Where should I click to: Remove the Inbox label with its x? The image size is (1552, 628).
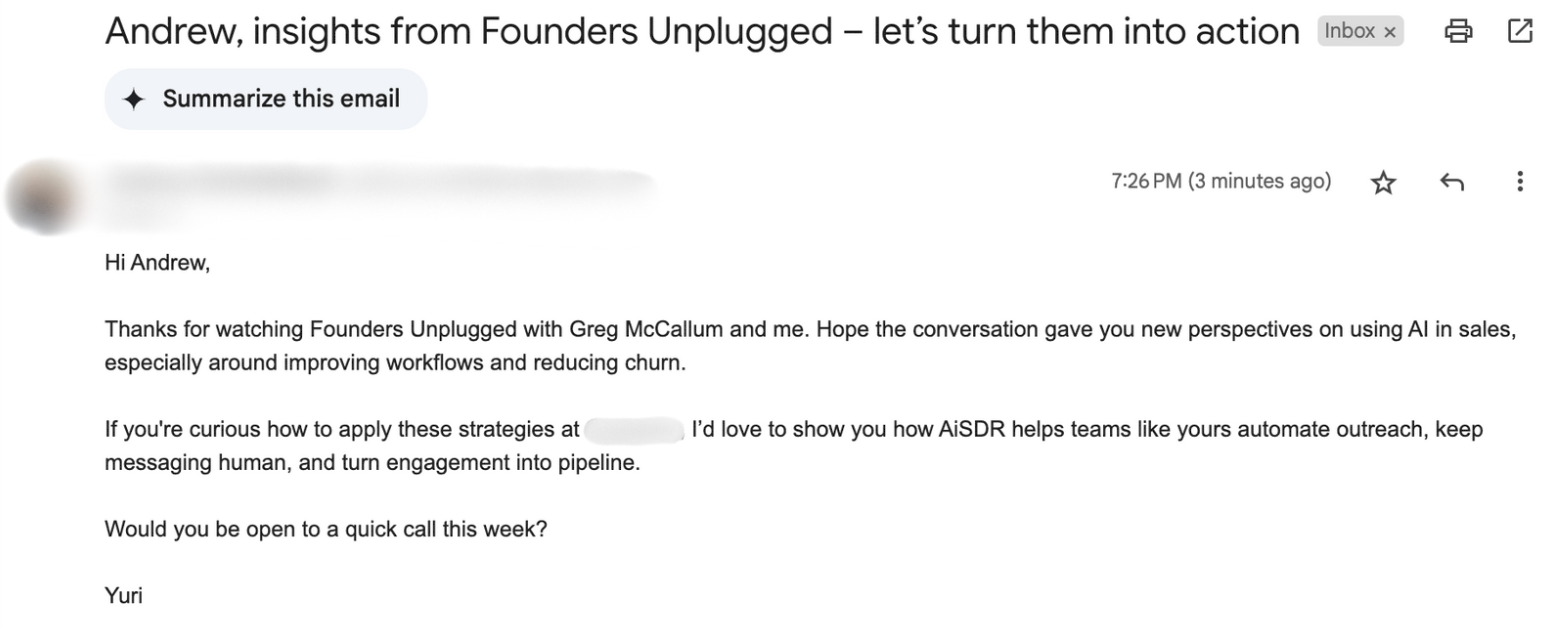coord(1389,32)
